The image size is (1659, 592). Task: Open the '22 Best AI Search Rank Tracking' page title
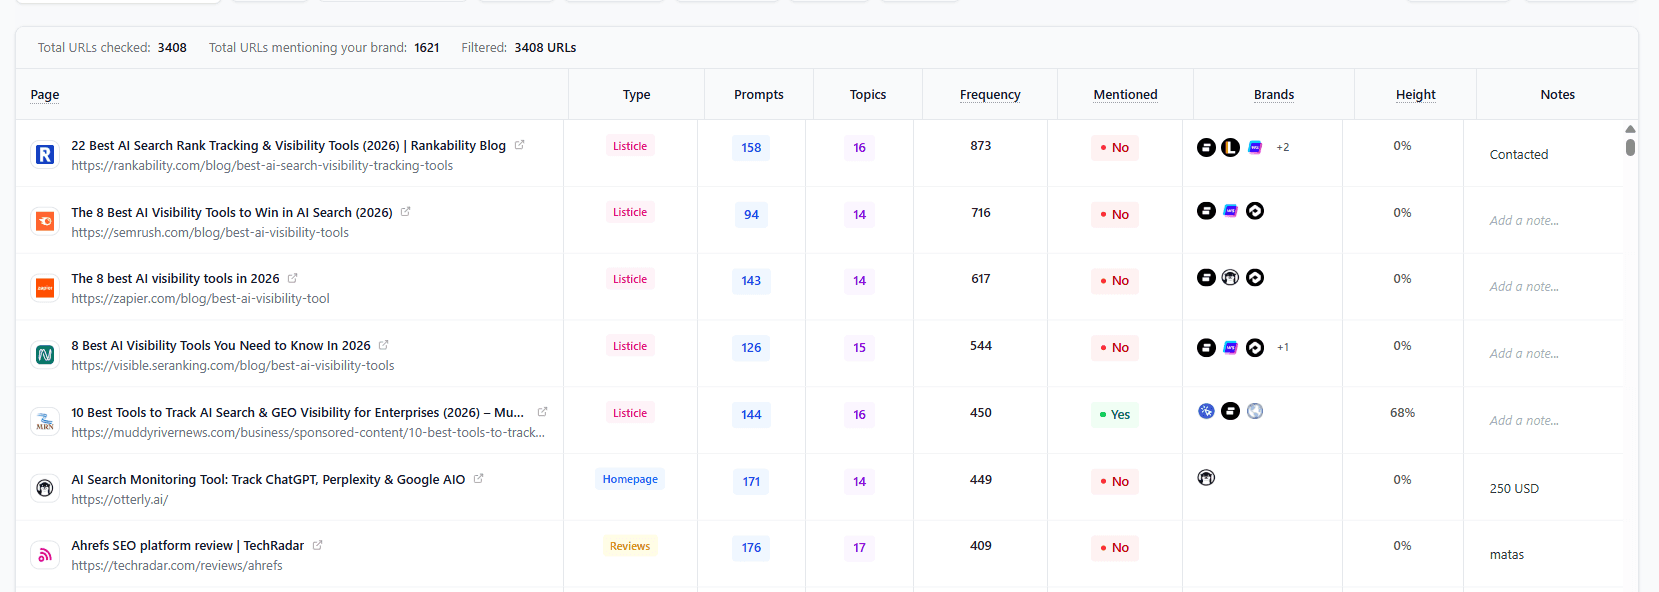coord(288,145)
